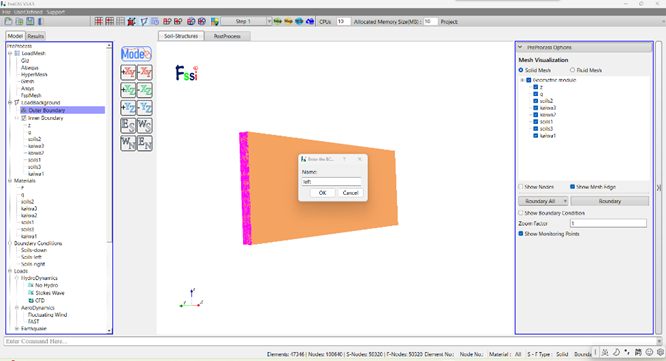
Task: Toggle Show Boundary Condition checkbox
Action: click(521, 213)
